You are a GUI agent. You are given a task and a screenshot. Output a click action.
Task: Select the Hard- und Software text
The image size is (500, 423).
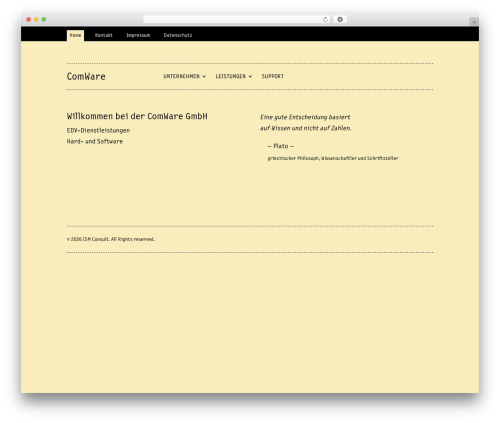[95, 141]
